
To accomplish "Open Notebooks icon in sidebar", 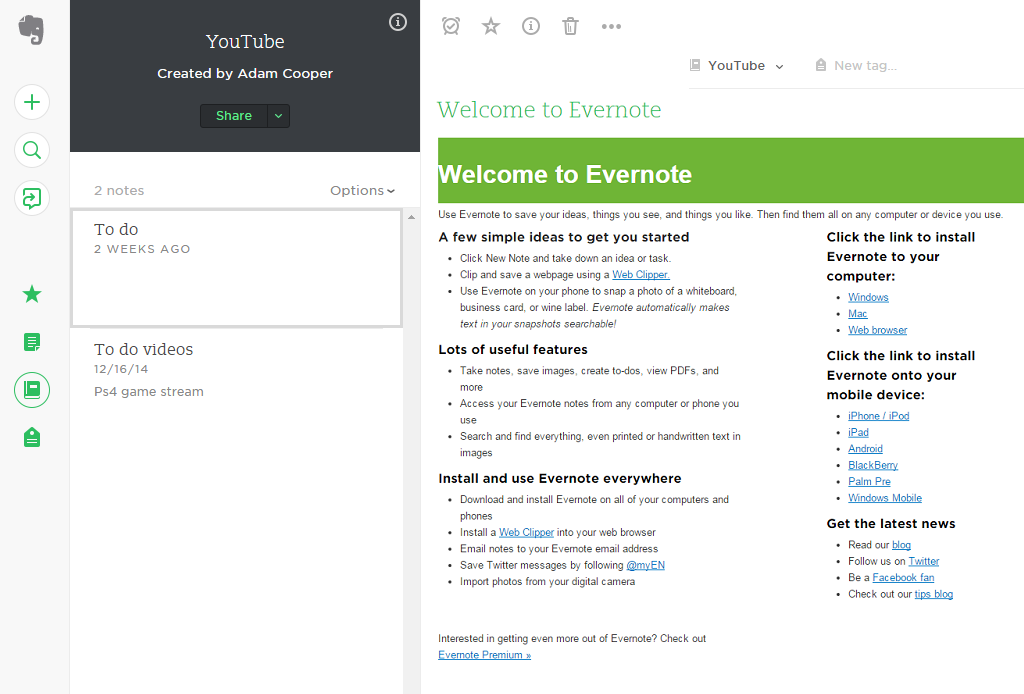I will click(x=32, y=390).
